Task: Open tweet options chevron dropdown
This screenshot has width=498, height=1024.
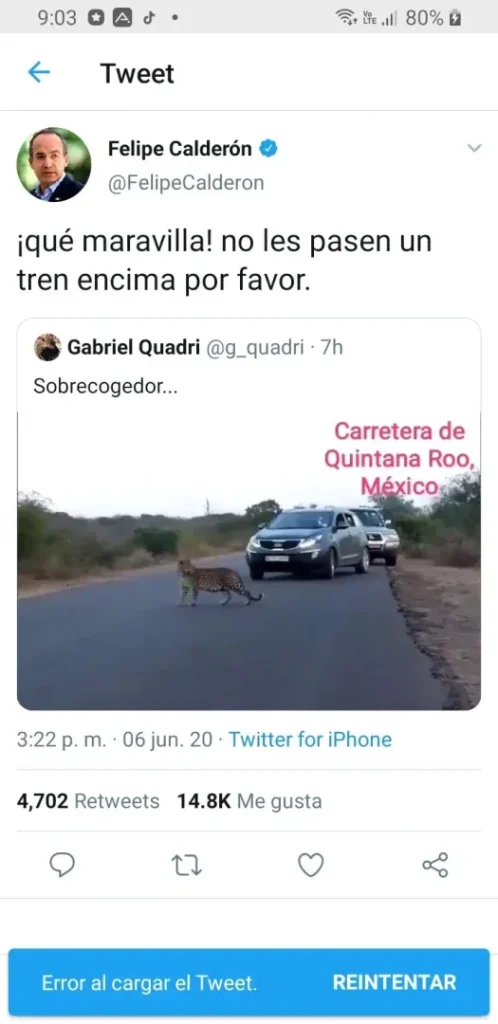Action: click(x=475, y=148)
